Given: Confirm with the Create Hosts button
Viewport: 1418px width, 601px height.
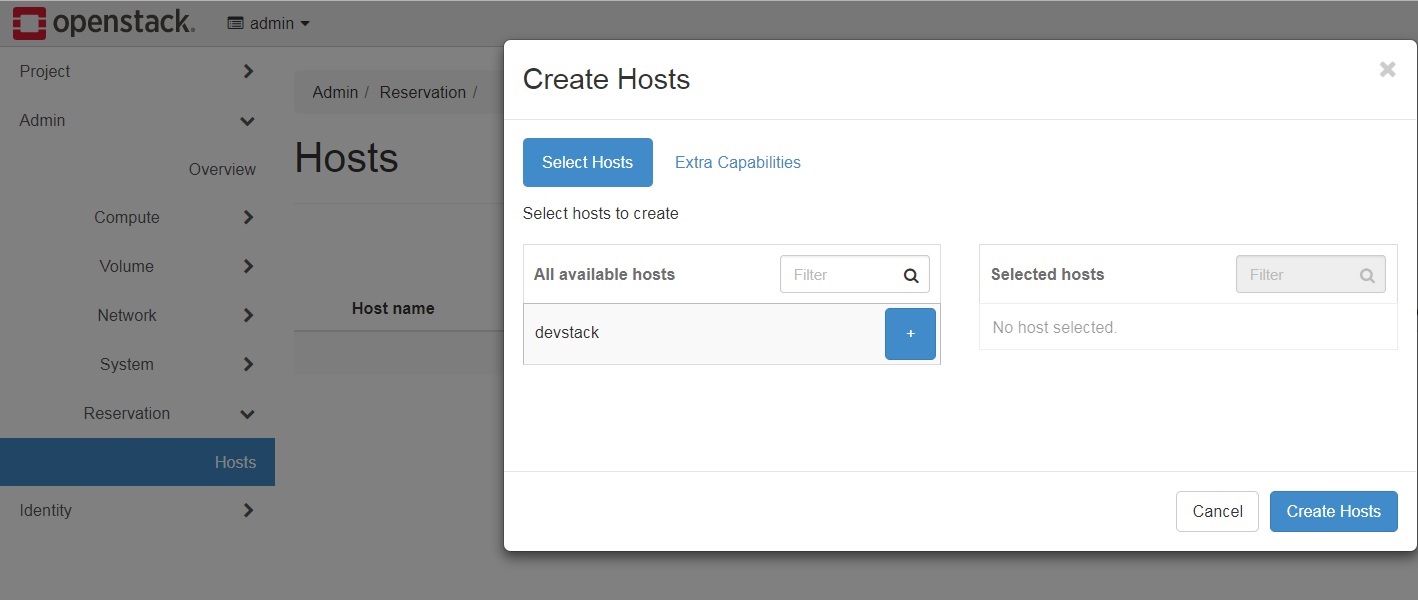Looking at the screenshot, I should 1334,511.
